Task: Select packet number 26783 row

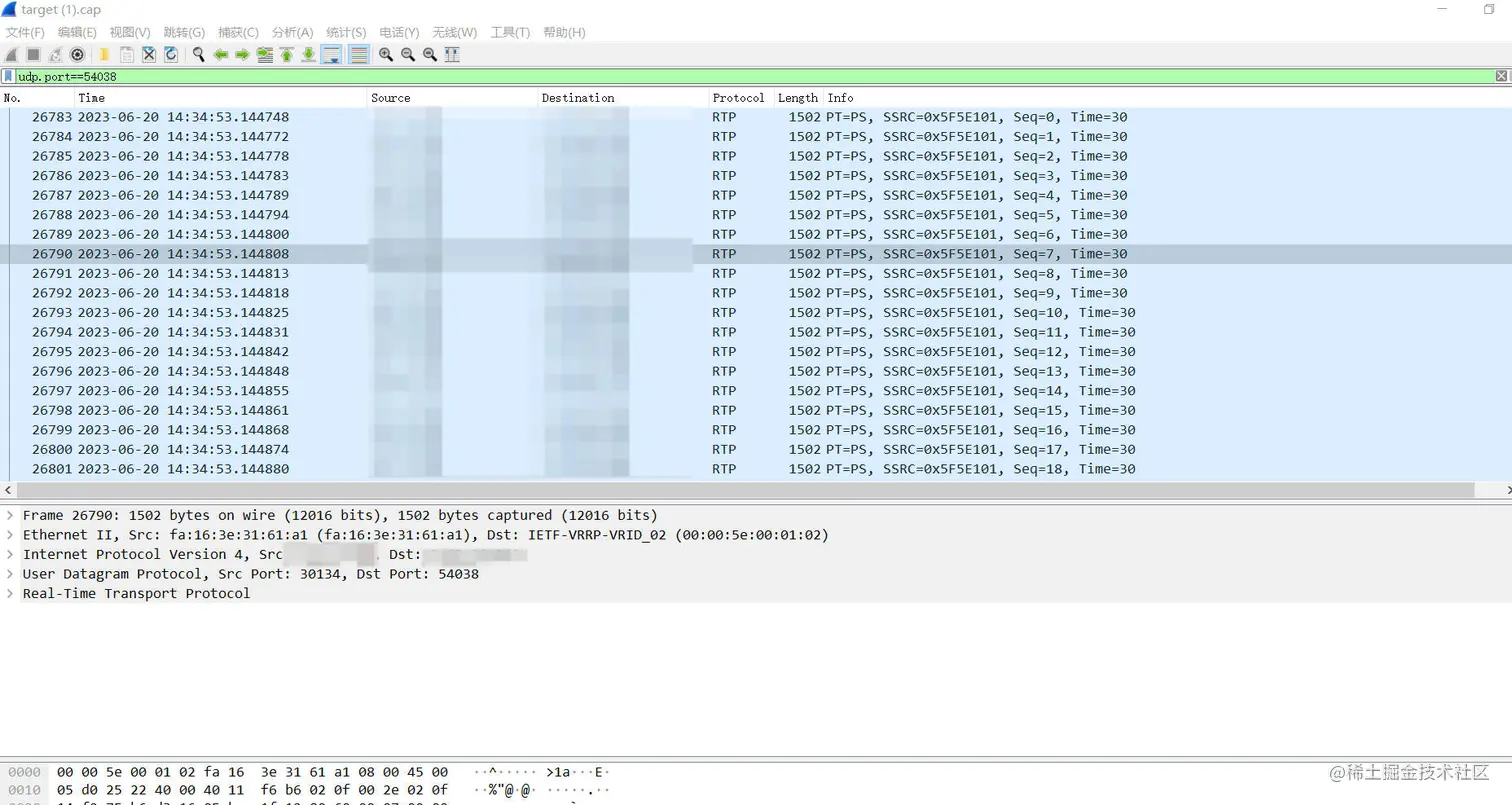Action: coord(756,117)
